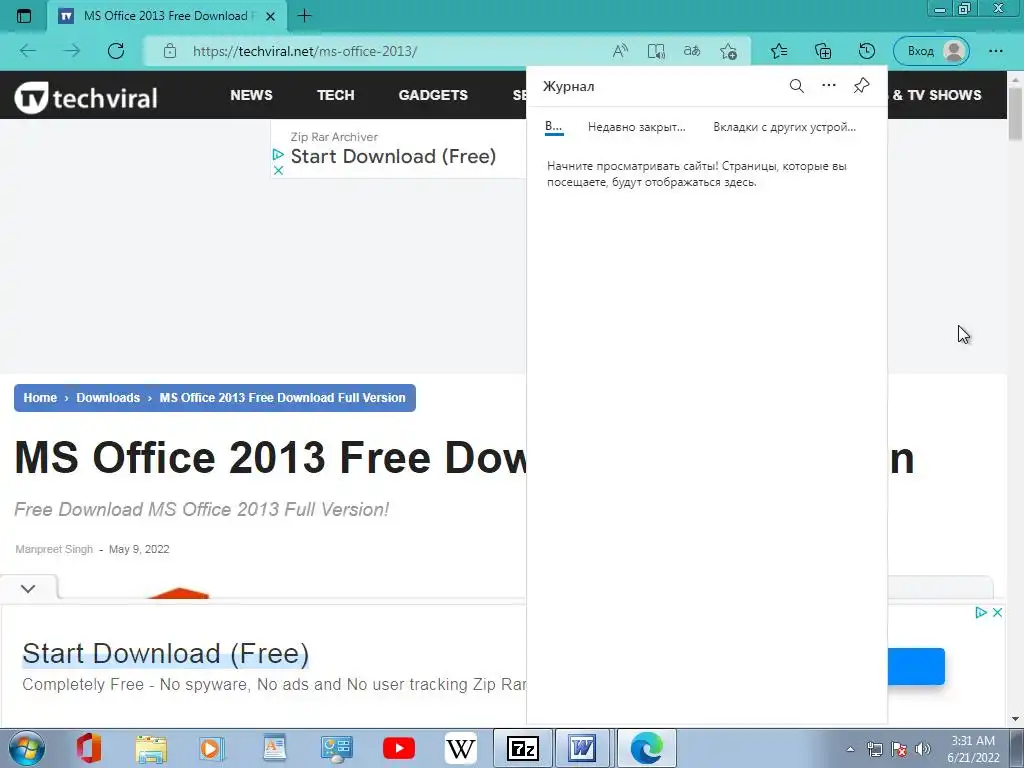View site information lock icon
1024x768 pixels.
point(170,51)
